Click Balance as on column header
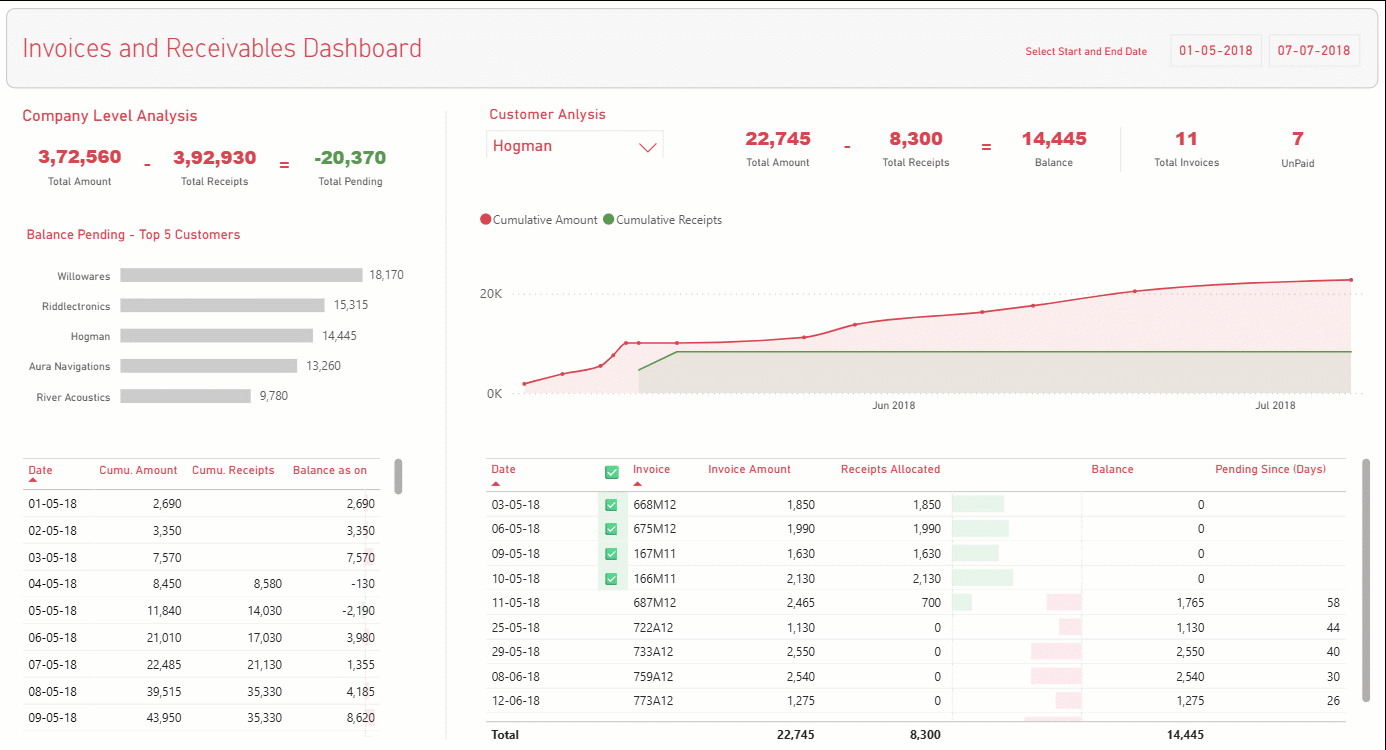Image resolution: width=1386 pixels, height=750 pixels. (329, 470)
